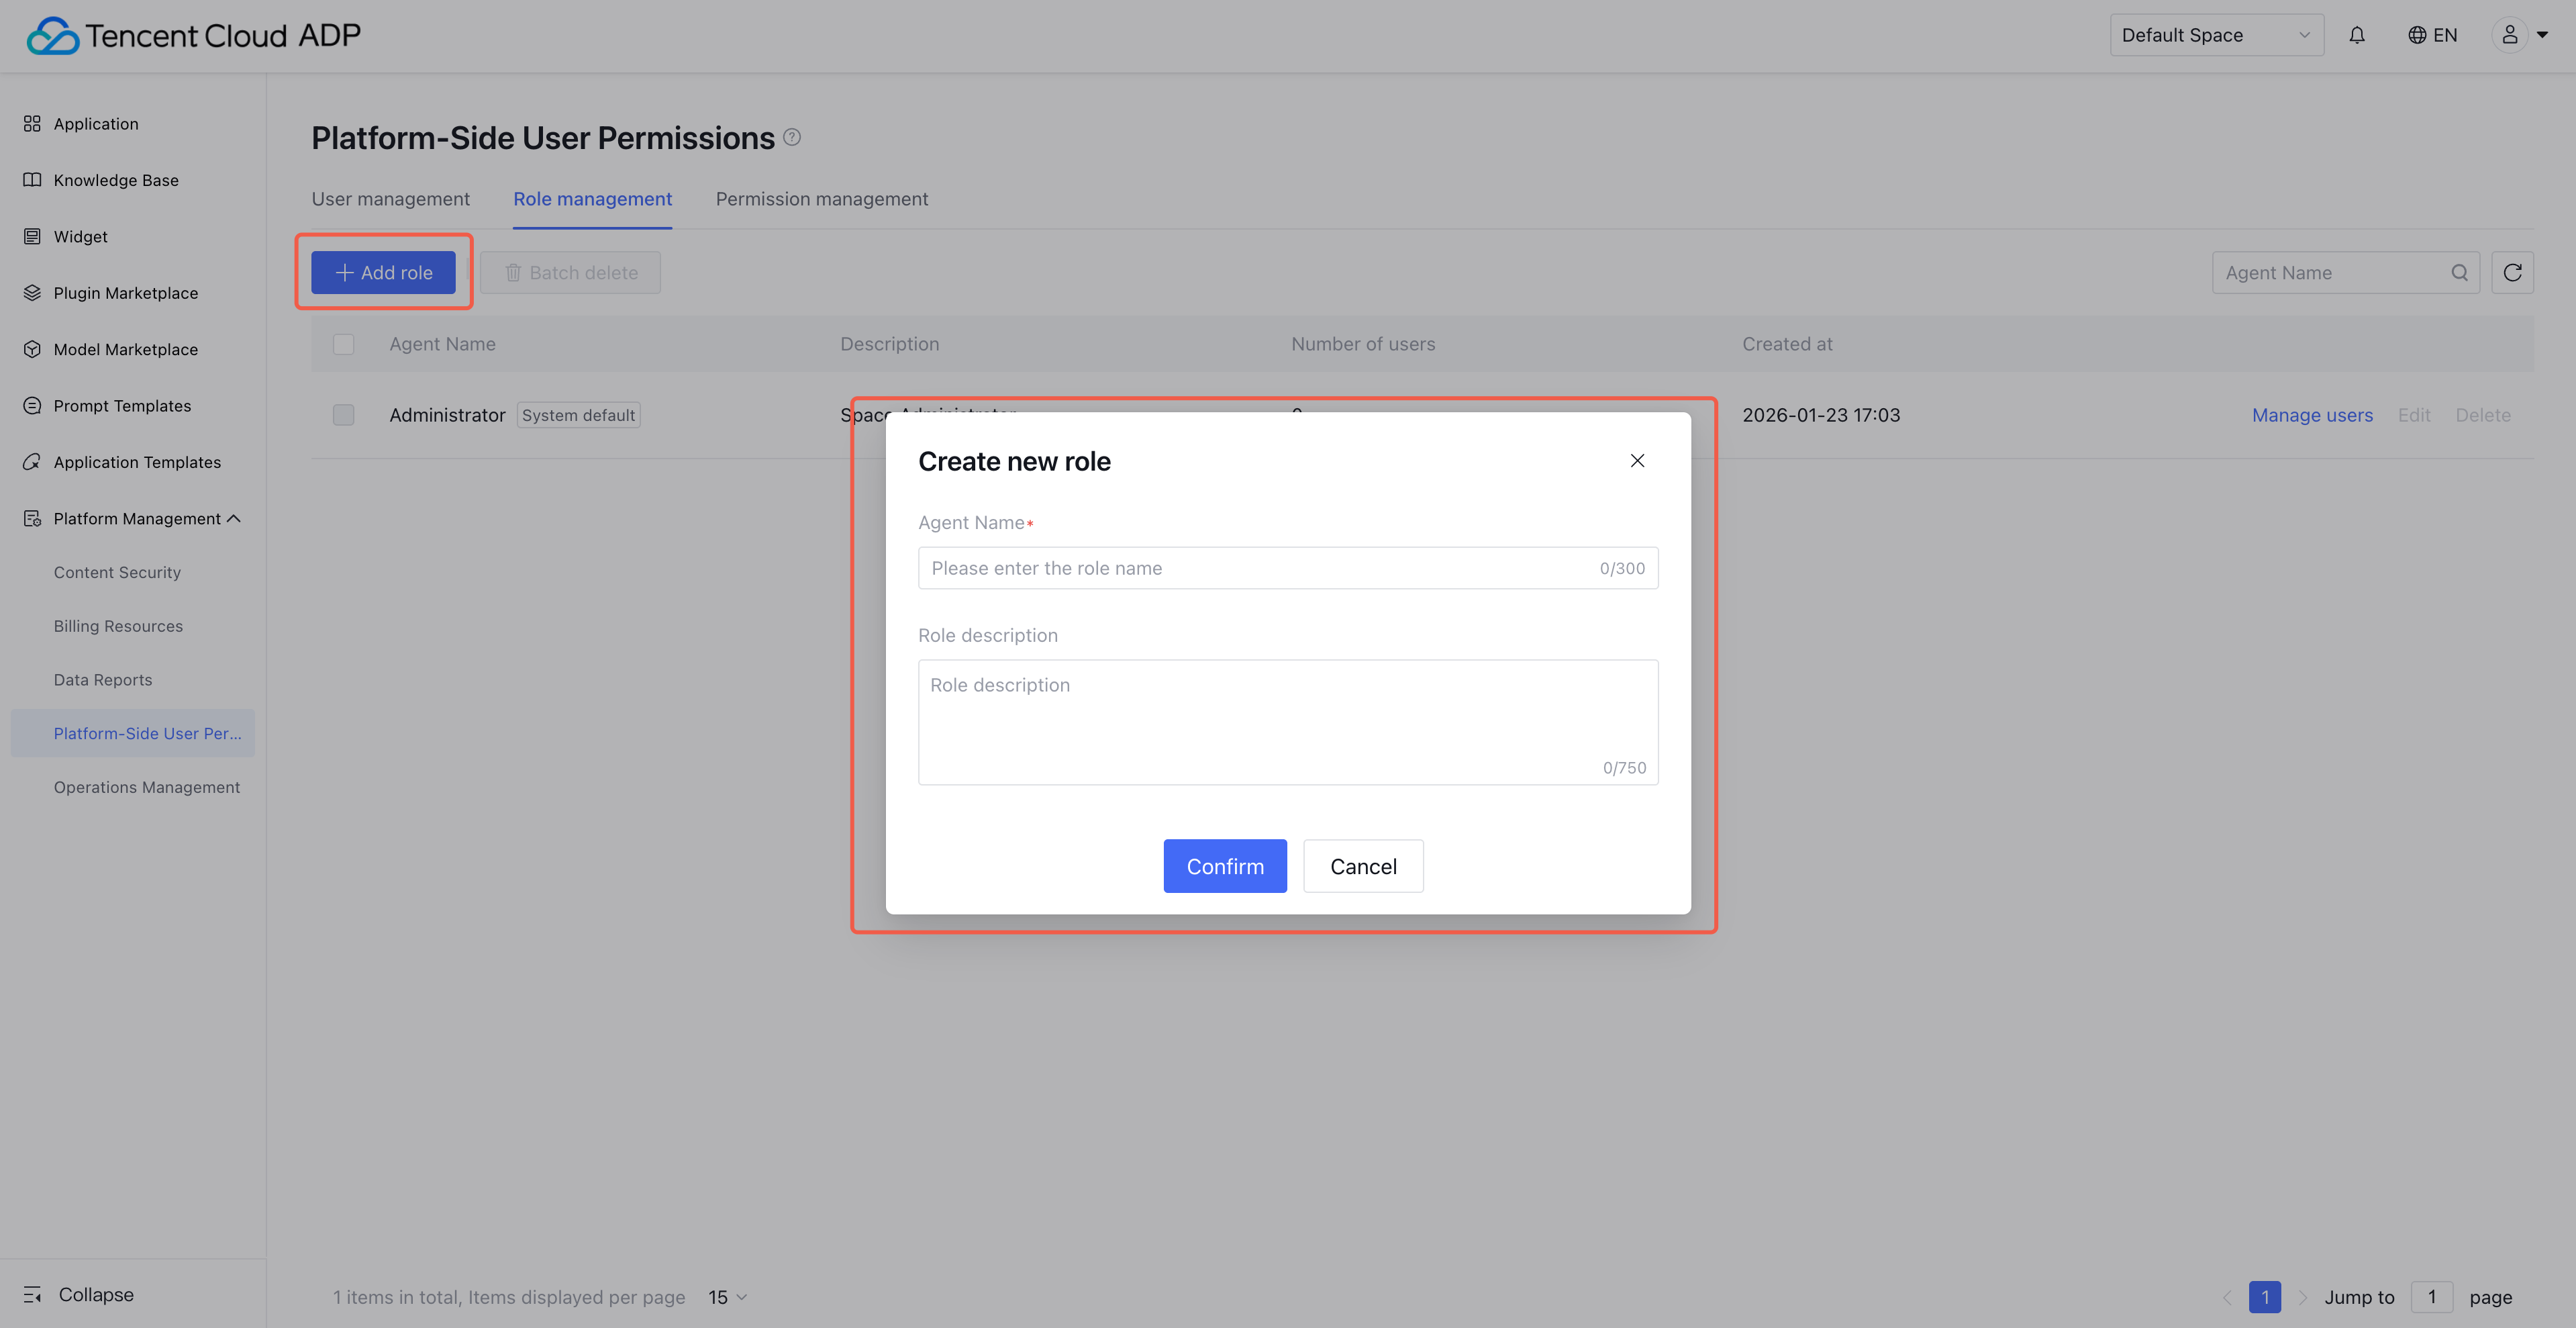This screenshot has height=1328, width=2576.
Task: Click the search magnifier in Agent Name field
Action: point(2459,272)
